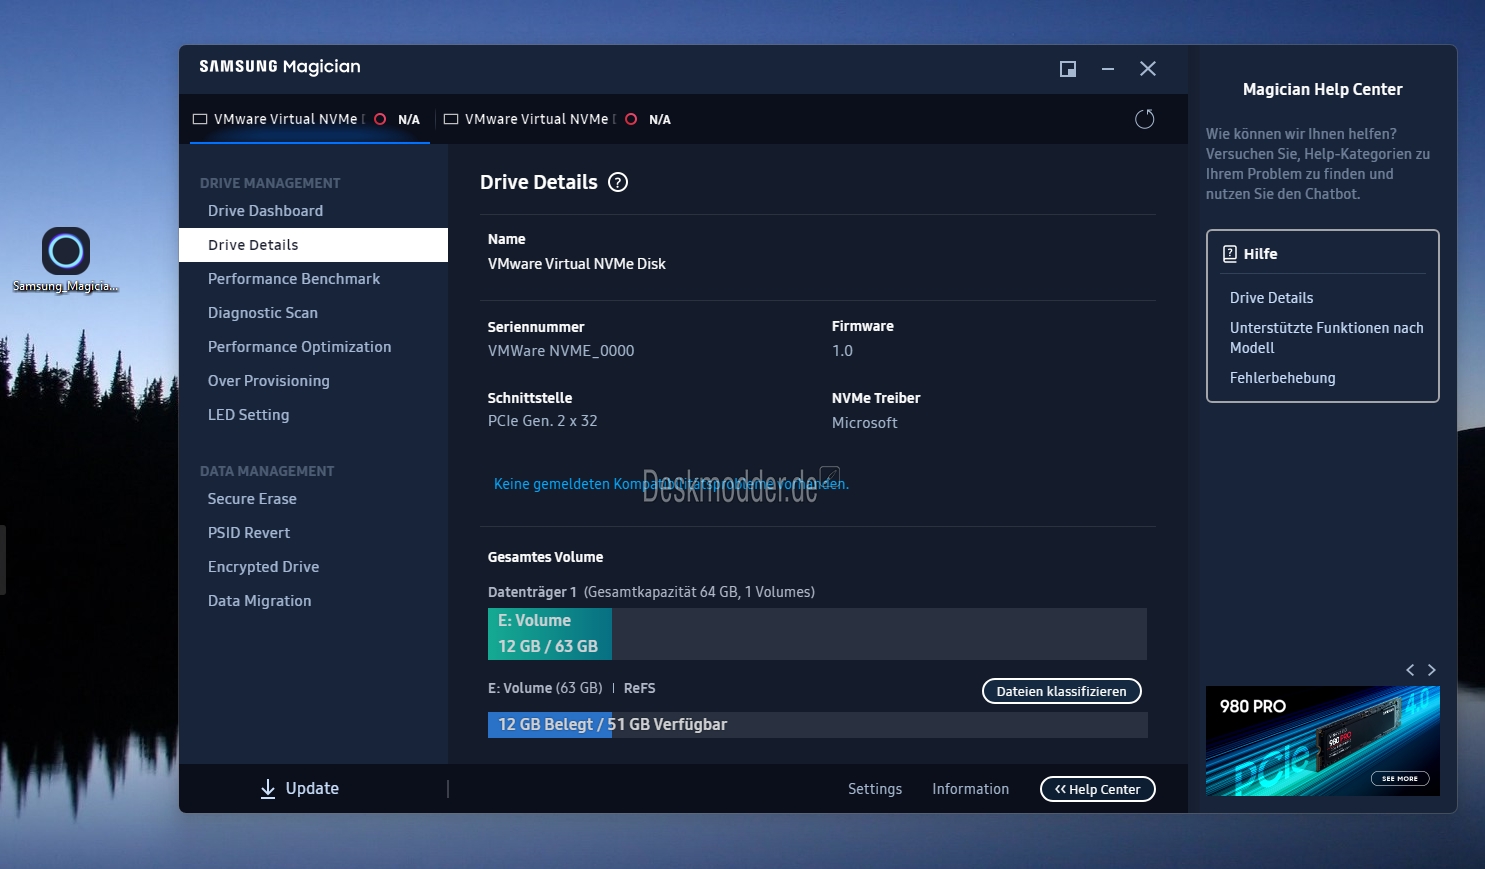The image size is (1485, 869).
Task: Open Encrypted Drive page
Action: [313, 567]
